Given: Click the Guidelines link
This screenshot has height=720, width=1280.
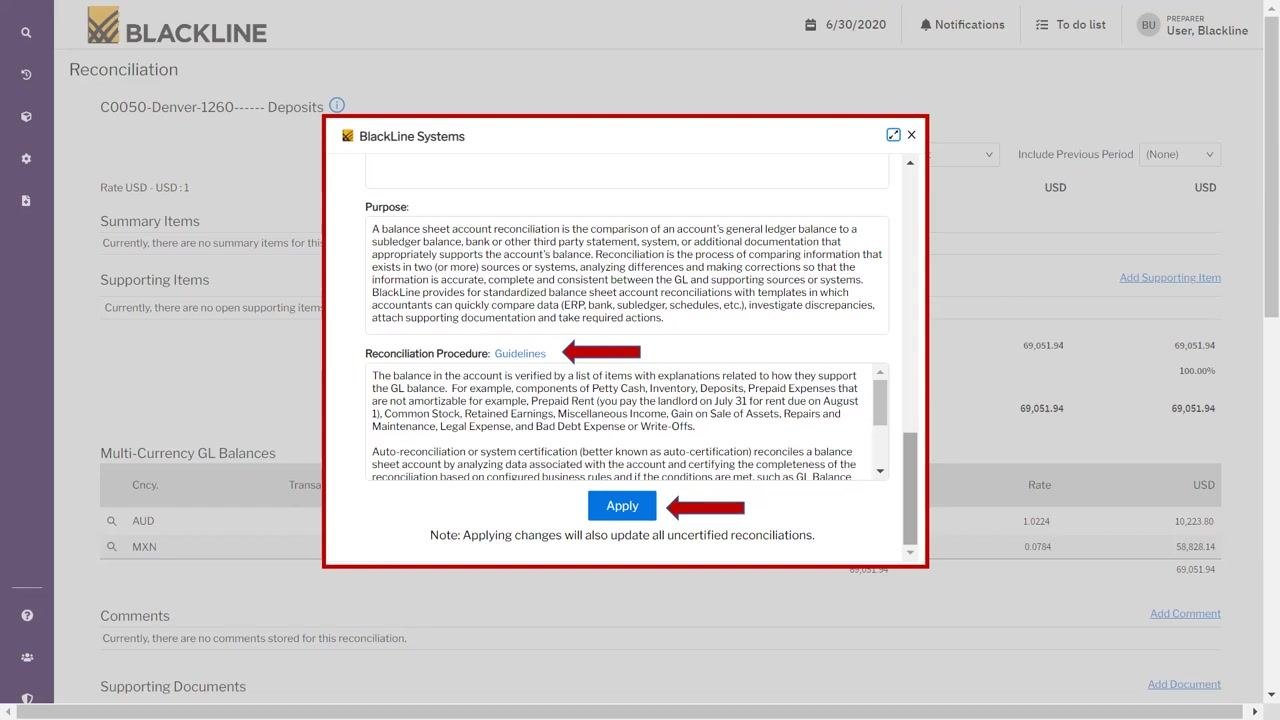Looking at the screenshot, I should click(x=520, y=354).
